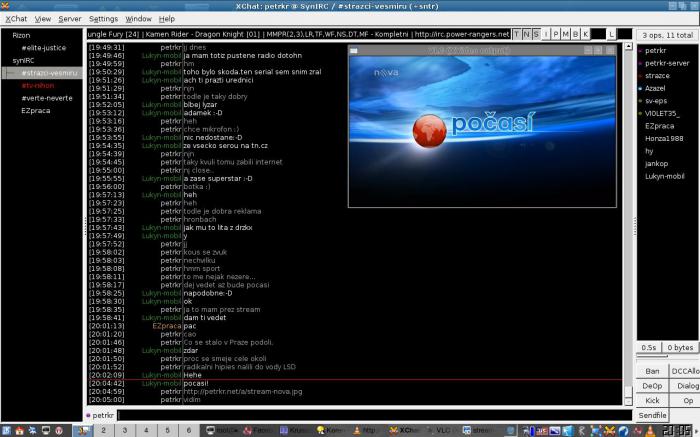Switch to virtual desktop 6 in pager
This screenshot has height=437, width=700.
[188, 430]
